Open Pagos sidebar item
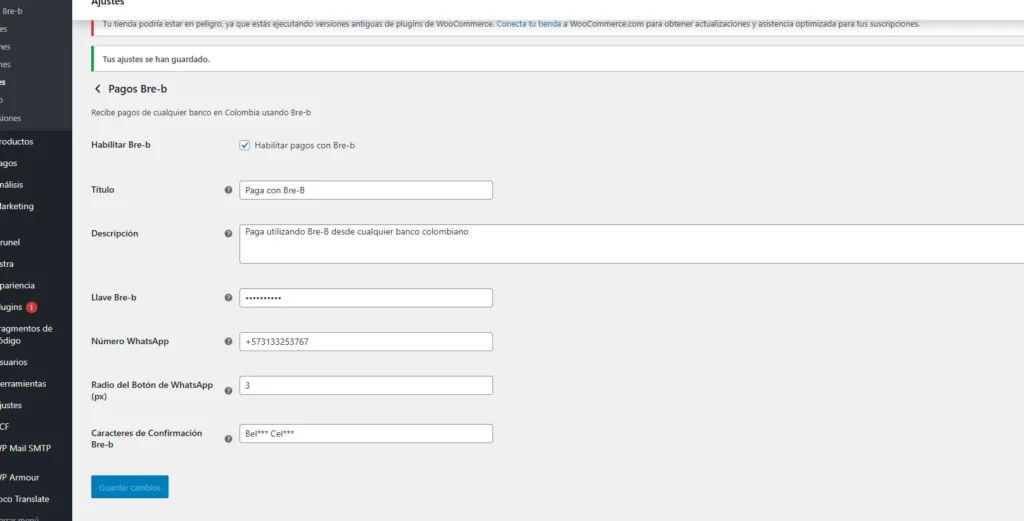 pyautogui.click(x=8, y=163)
